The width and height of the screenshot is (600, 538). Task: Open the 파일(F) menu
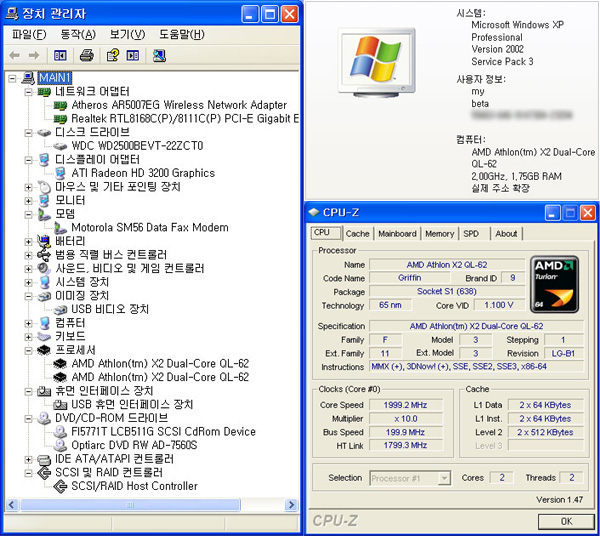tap(29, 34)
